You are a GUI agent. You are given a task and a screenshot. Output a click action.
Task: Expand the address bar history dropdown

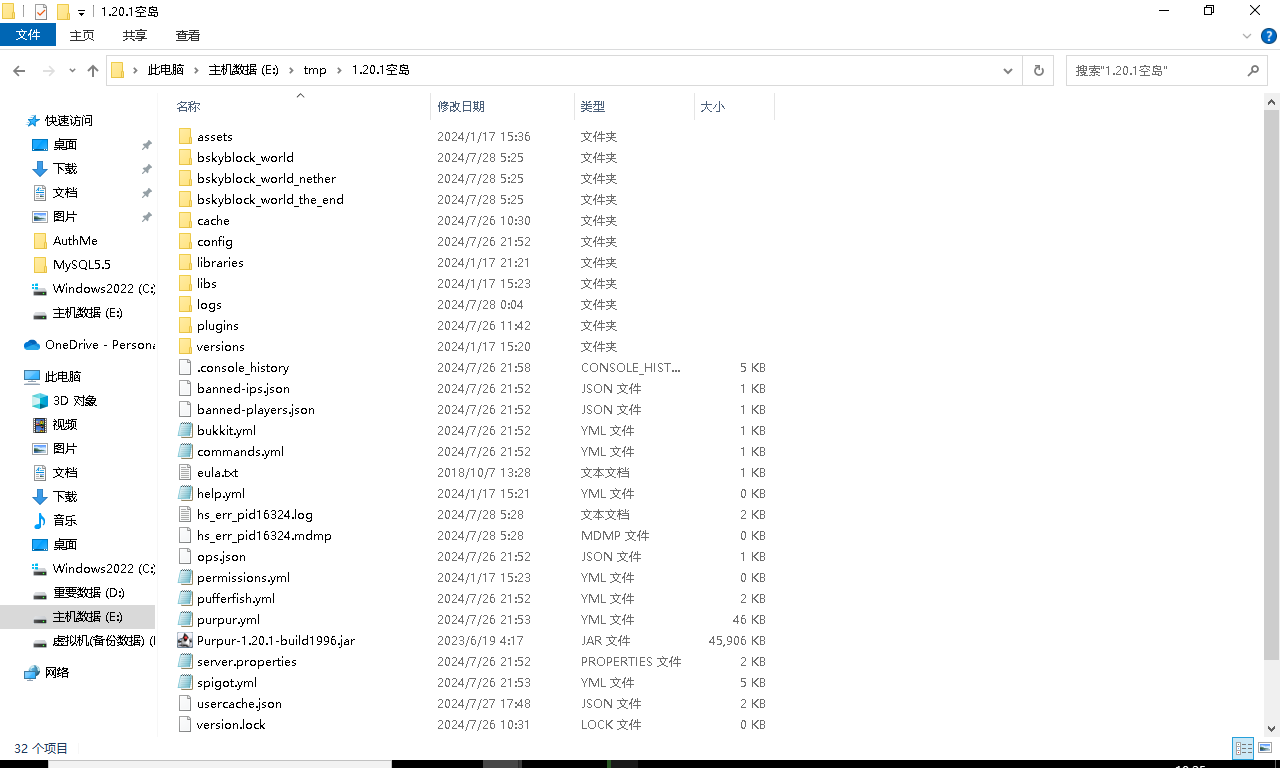(x=1008, y=71)
